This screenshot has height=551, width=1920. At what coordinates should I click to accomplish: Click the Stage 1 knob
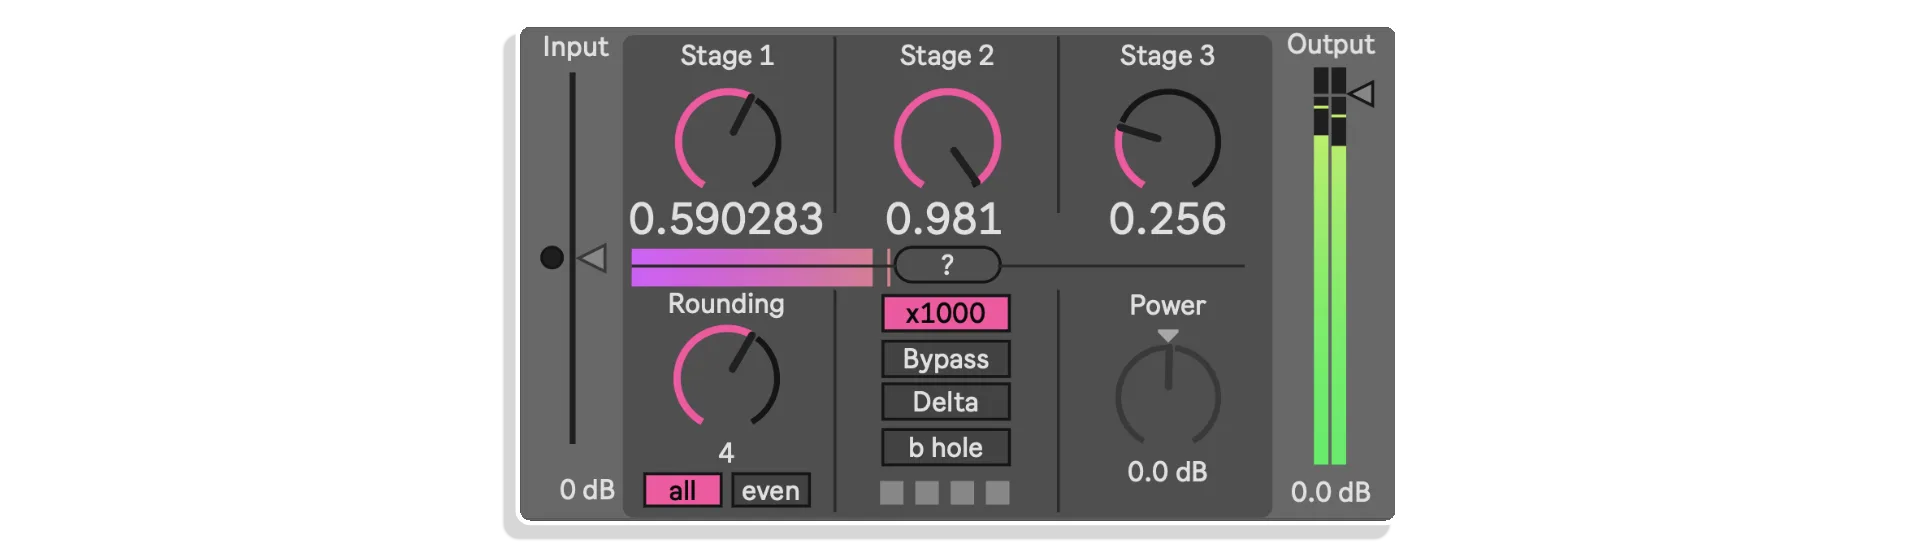click(728, 140)
